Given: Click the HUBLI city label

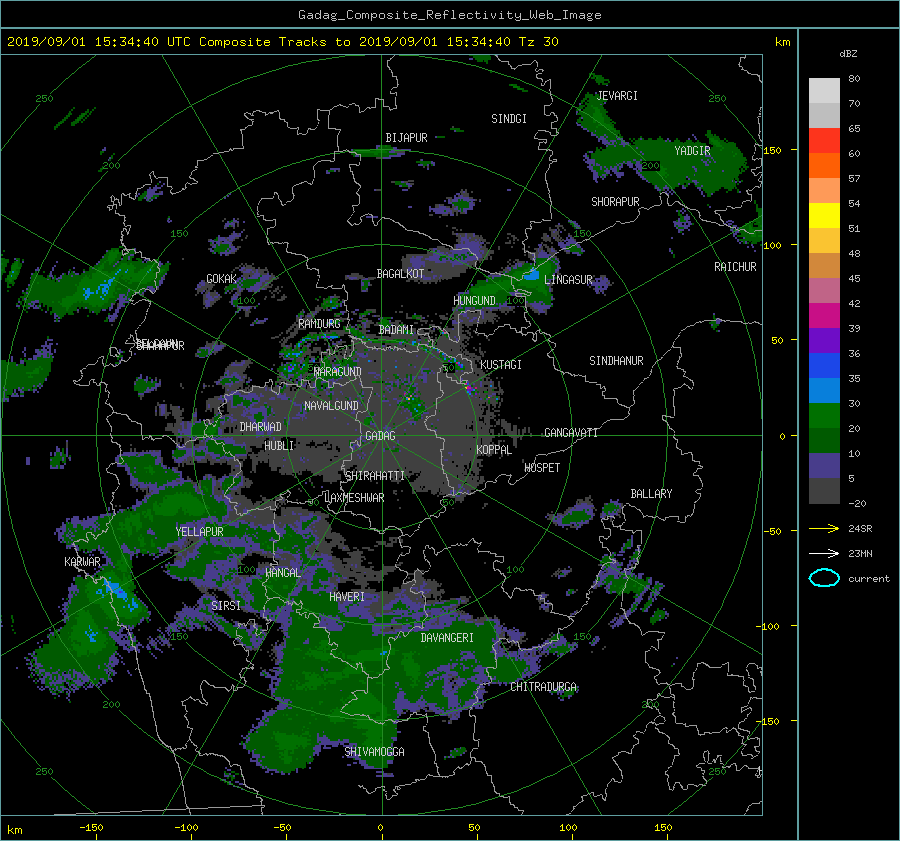Looking at the screenshot, I should coord(279,446).
